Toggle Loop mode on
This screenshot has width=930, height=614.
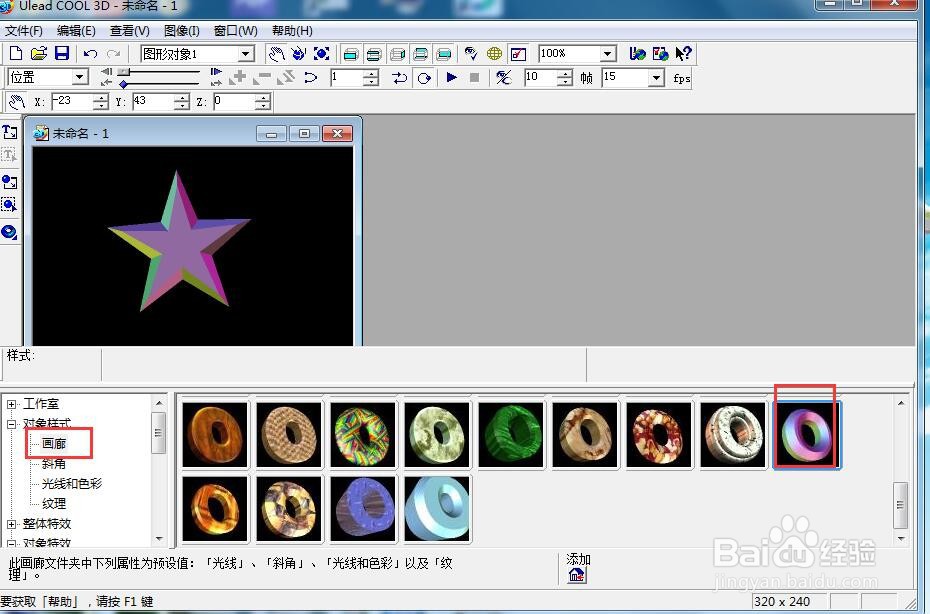(x=424, y=77)
